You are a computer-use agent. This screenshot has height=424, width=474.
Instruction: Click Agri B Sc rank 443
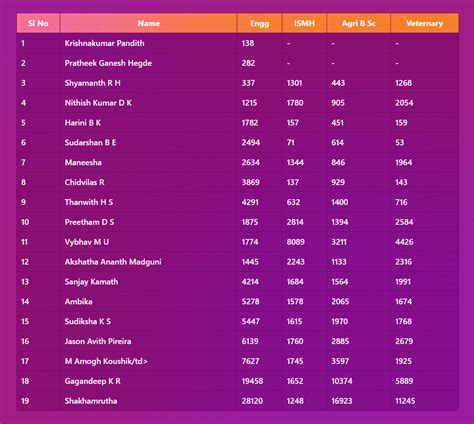tap(338, 83)
